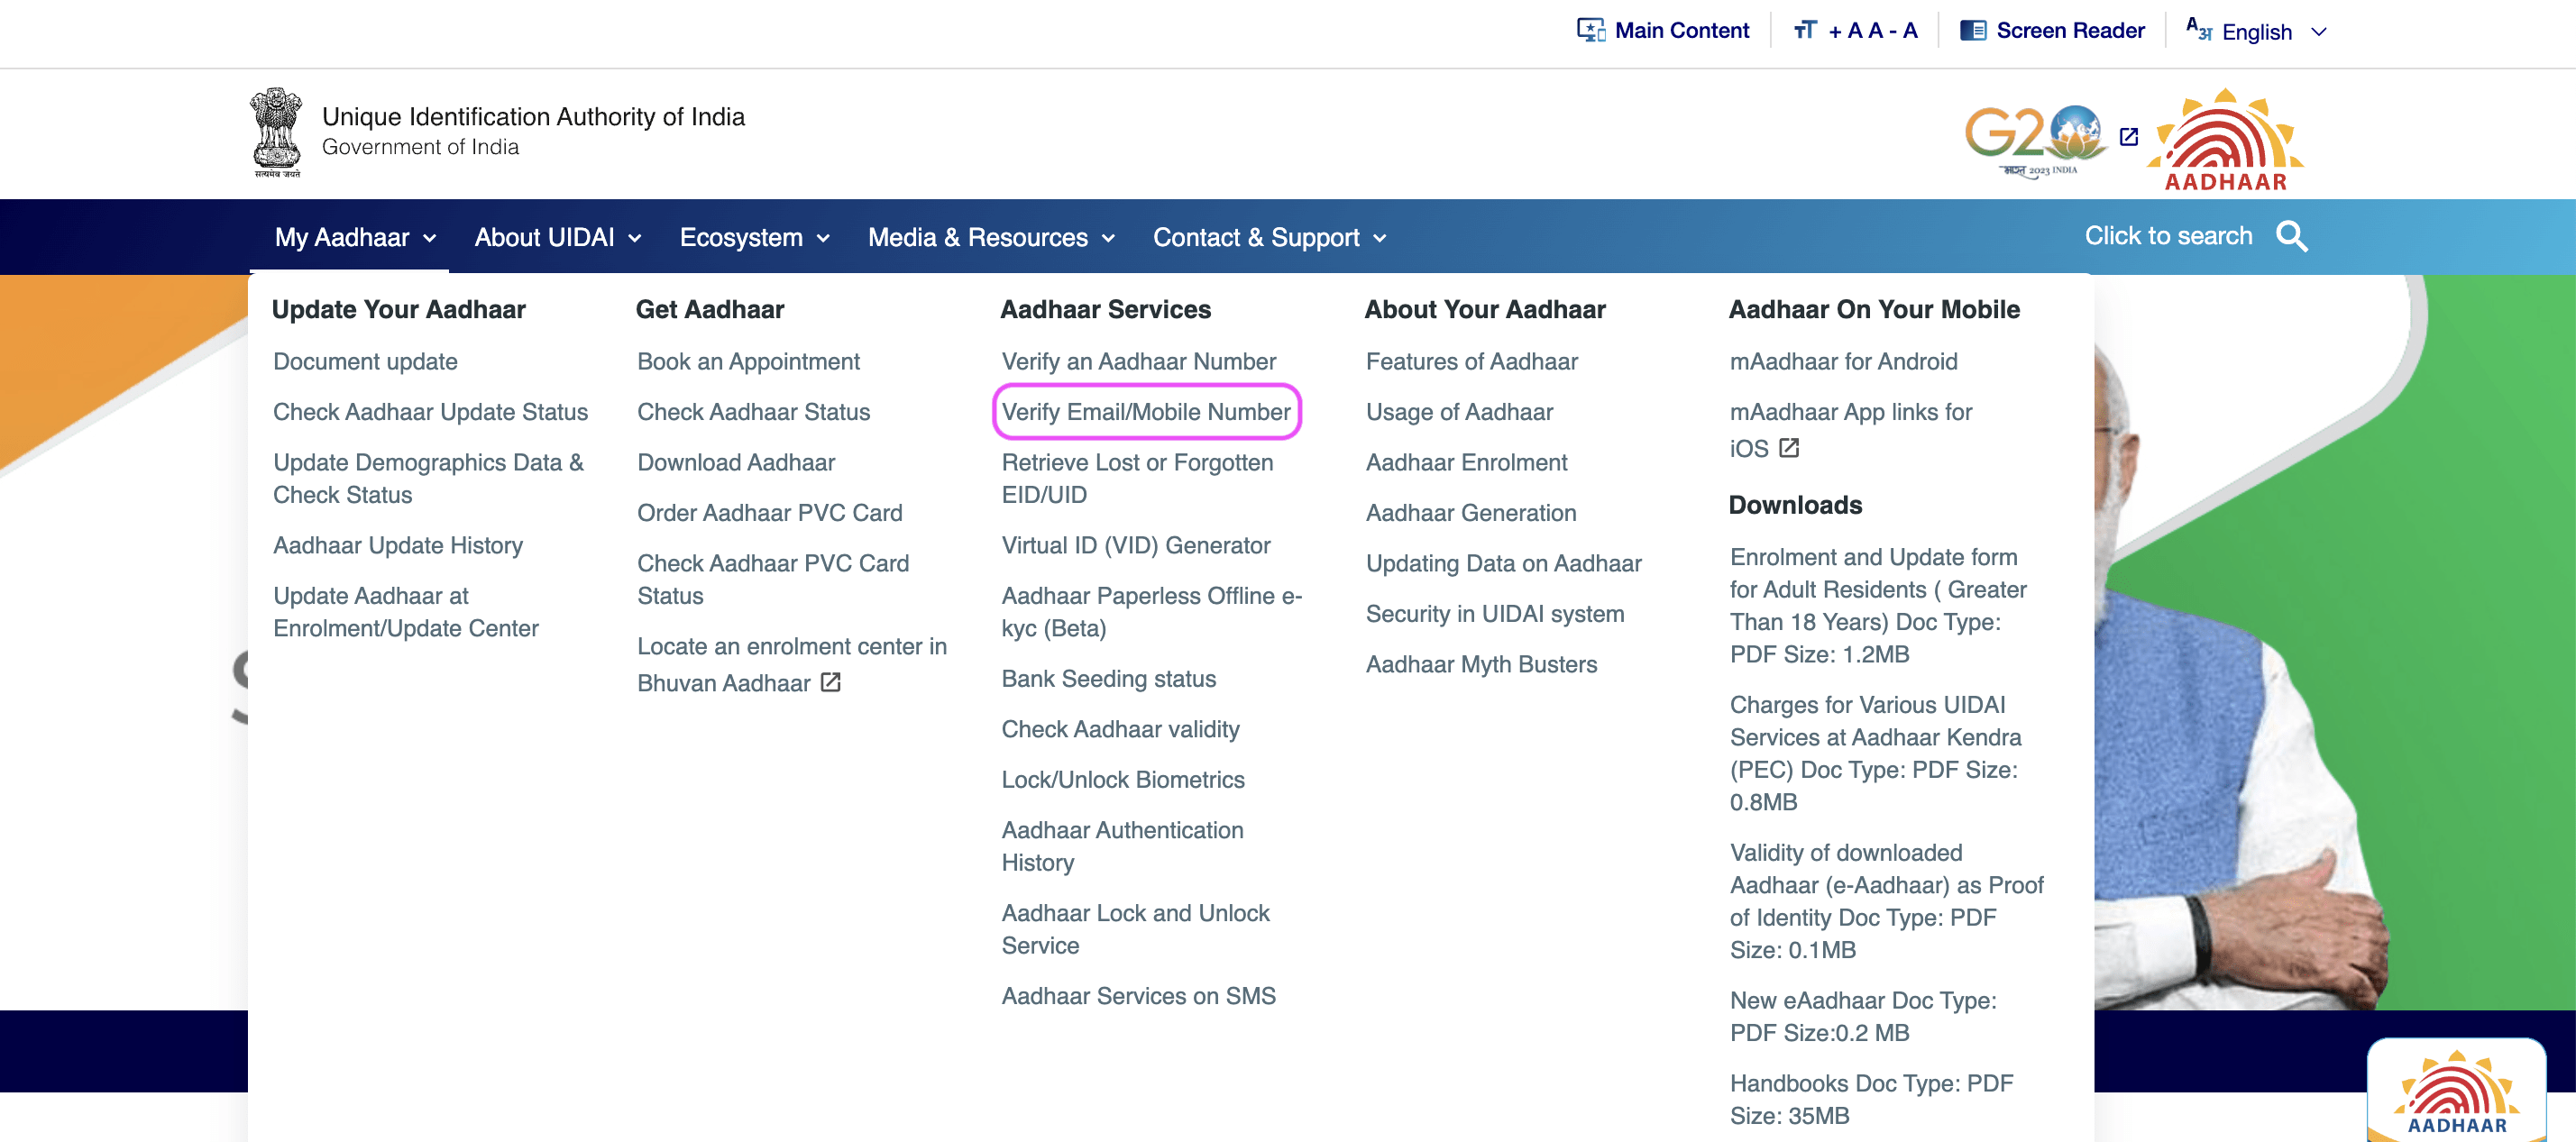Open Check Aadhaar Status
Viewport: 2576px width, 1142px height.
753,412
